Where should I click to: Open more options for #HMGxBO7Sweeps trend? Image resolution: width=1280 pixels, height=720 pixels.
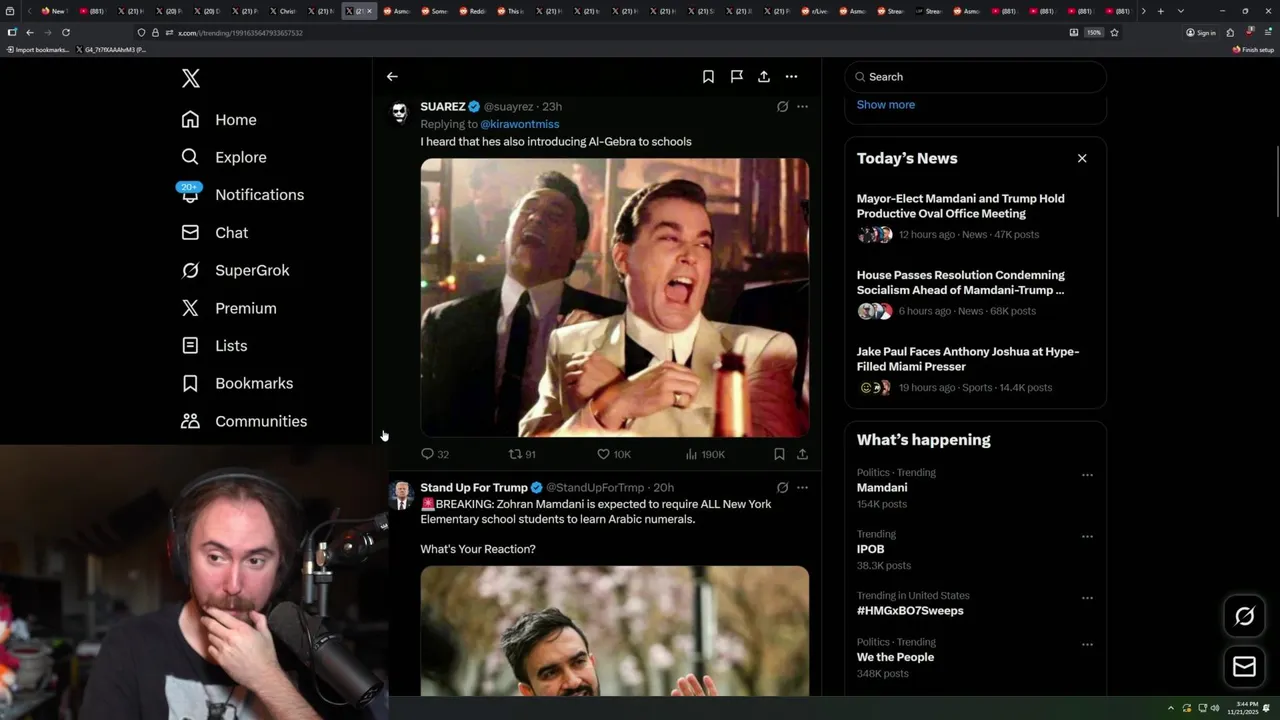tap(1087, 598)
